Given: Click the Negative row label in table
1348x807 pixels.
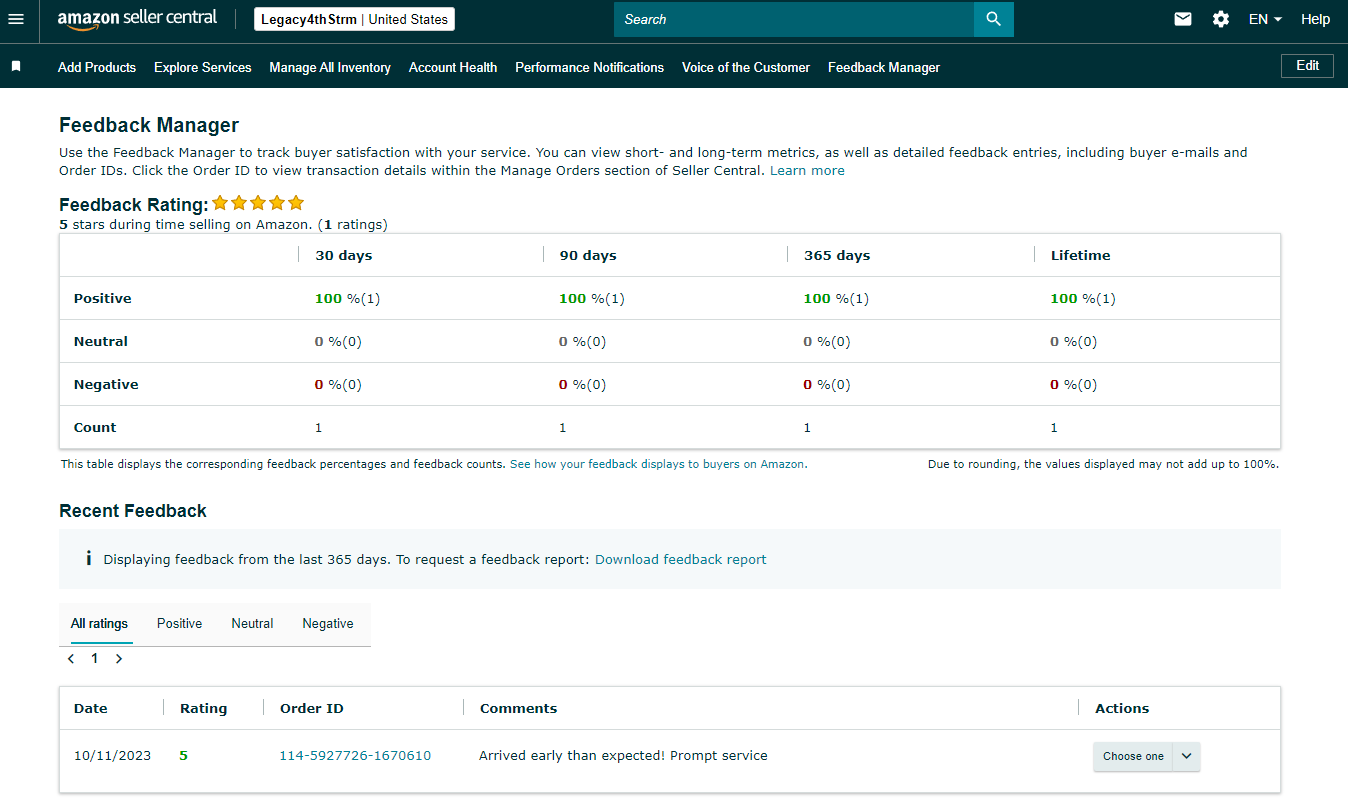Looking at the screenshot, I should click(106, 384).
